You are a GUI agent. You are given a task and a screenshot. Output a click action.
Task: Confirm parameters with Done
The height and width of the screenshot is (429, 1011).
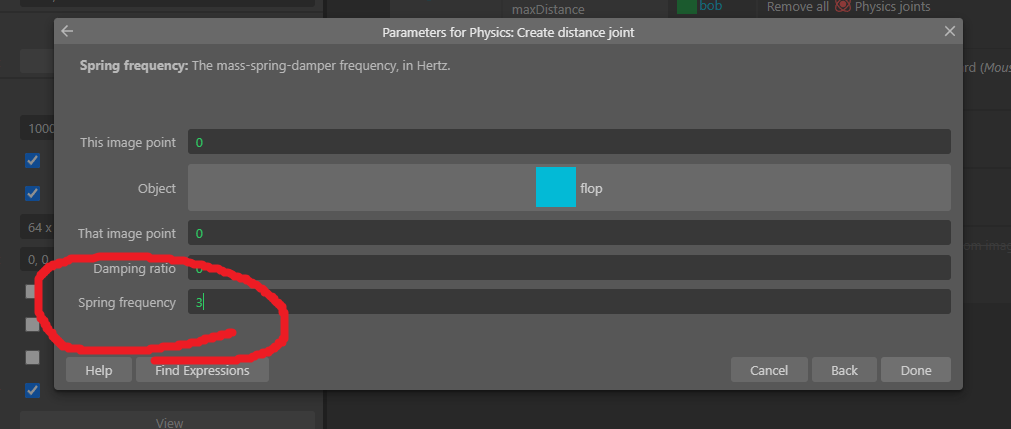coord(915,370)
